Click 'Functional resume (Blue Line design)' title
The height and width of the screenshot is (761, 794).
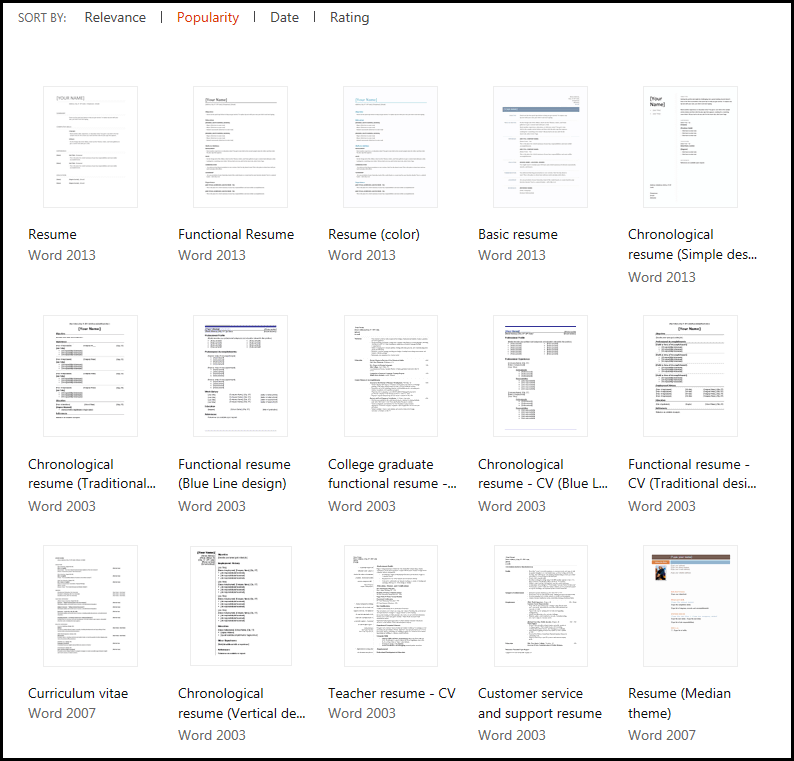coord(234,474)
